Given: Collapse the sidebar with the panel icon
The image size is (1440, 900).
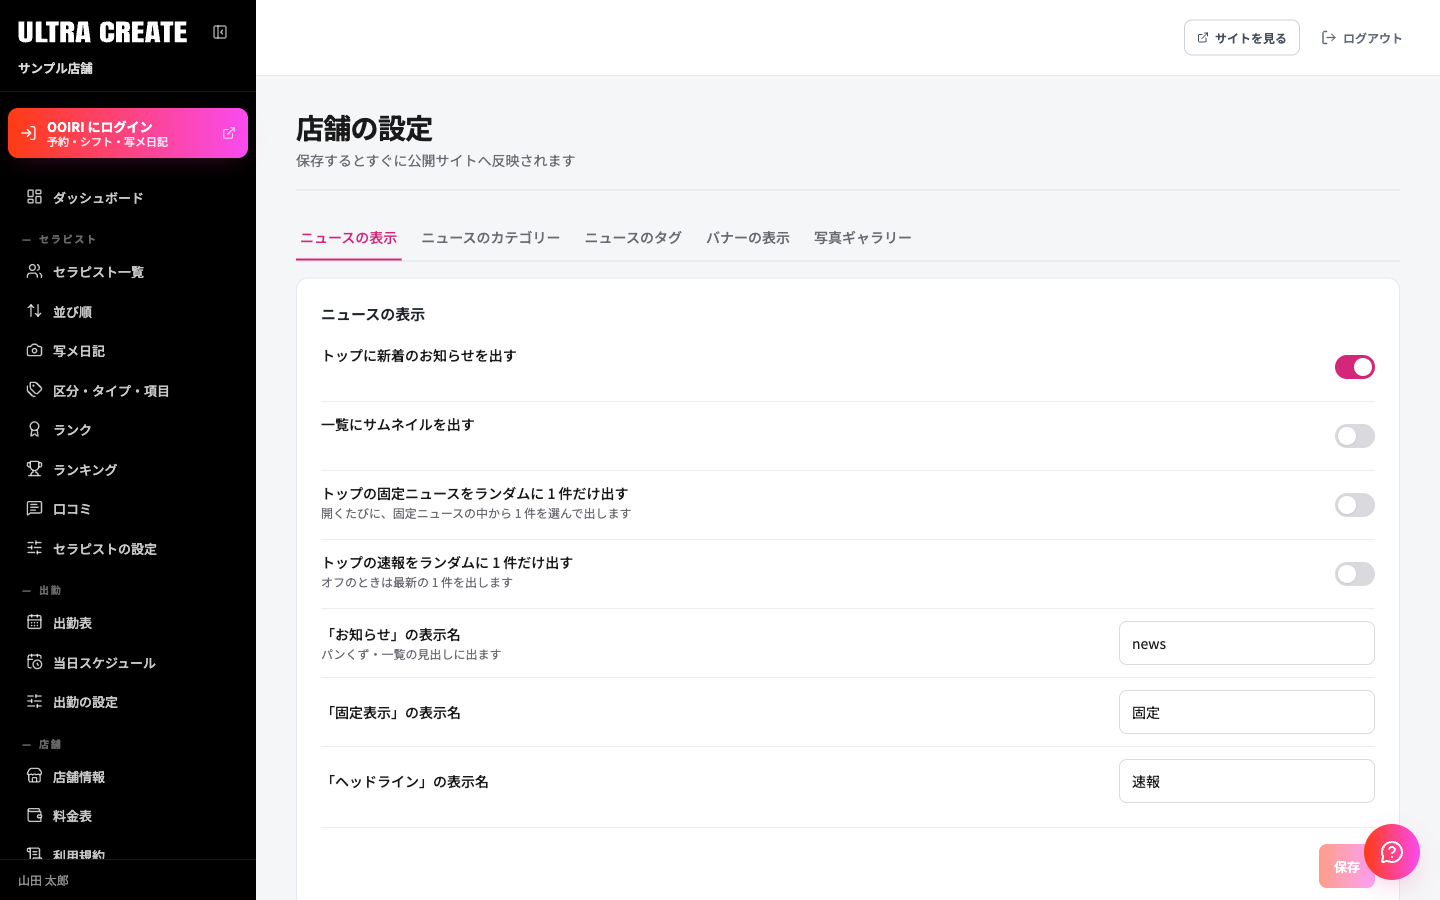Looking at the screenshot, I should [220, 32].
